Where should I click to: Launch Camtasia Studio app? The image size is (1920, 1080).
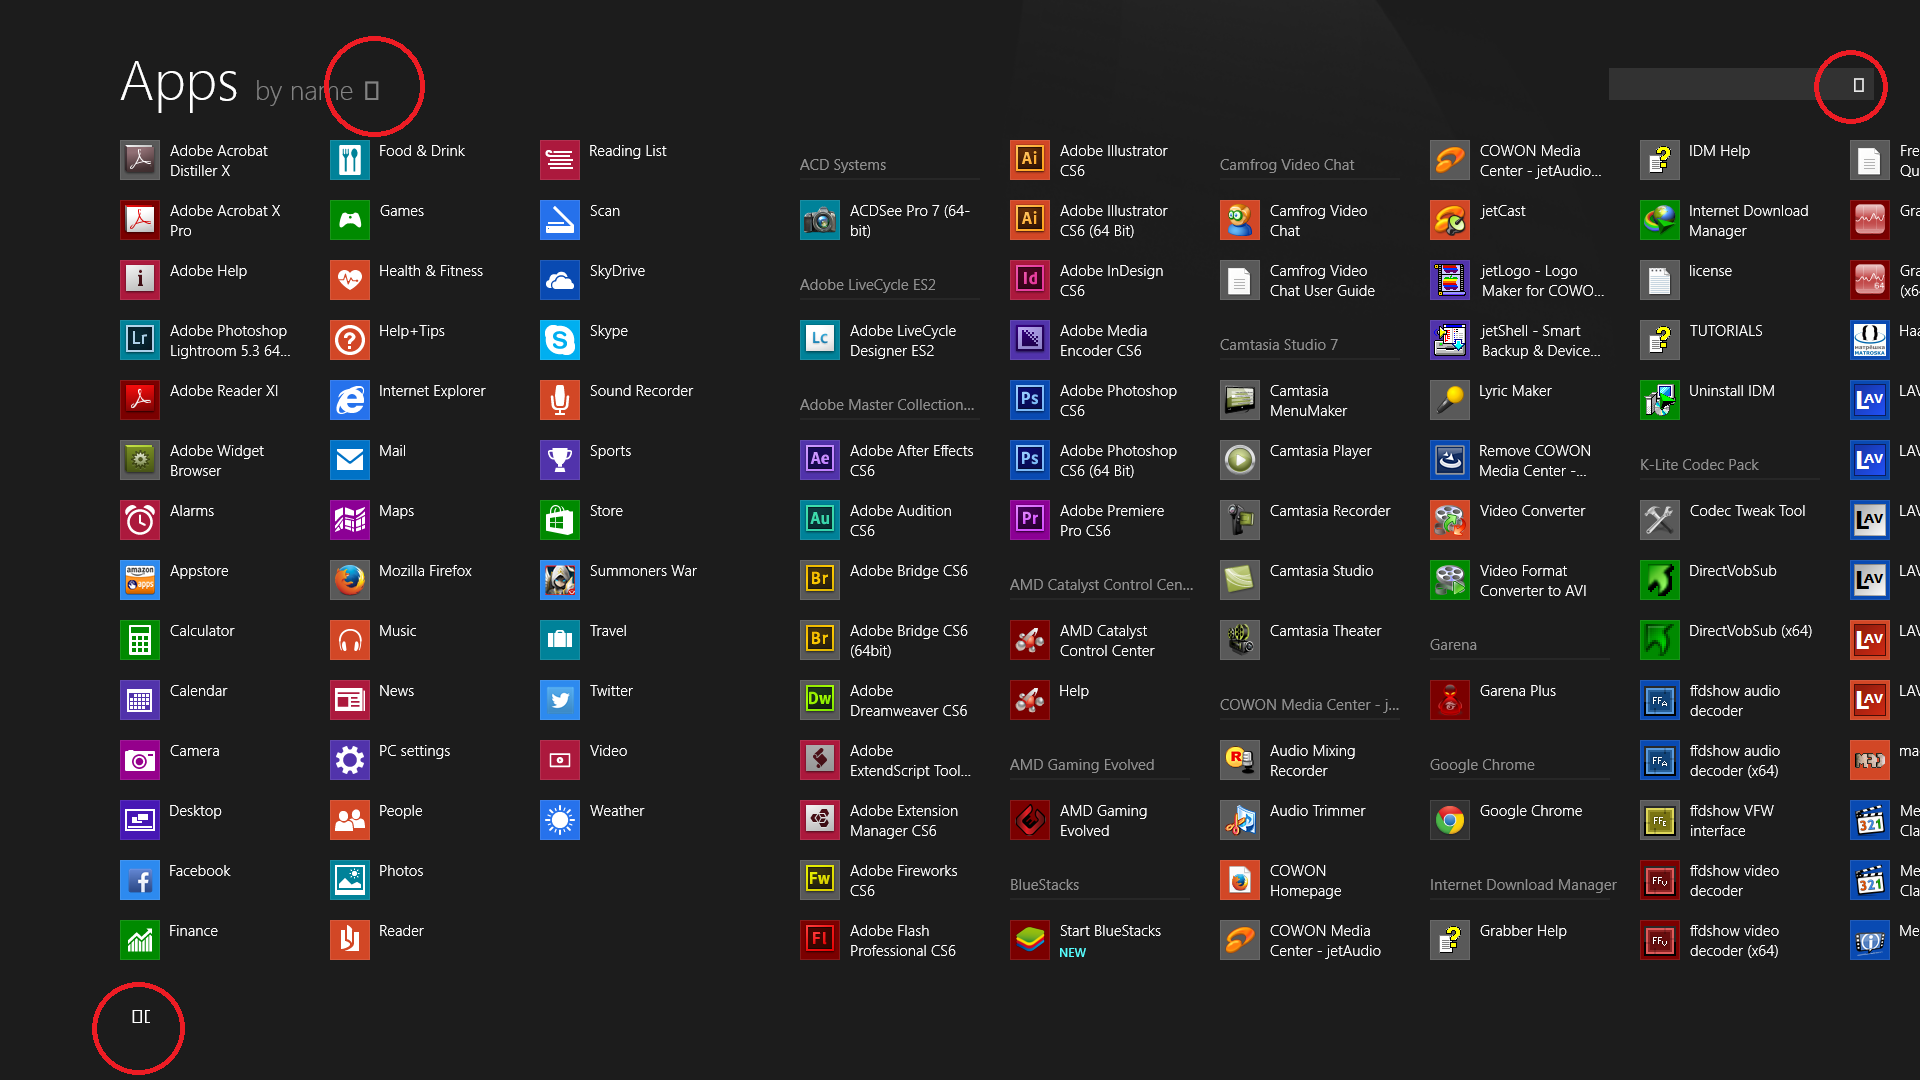(1239, 580)
